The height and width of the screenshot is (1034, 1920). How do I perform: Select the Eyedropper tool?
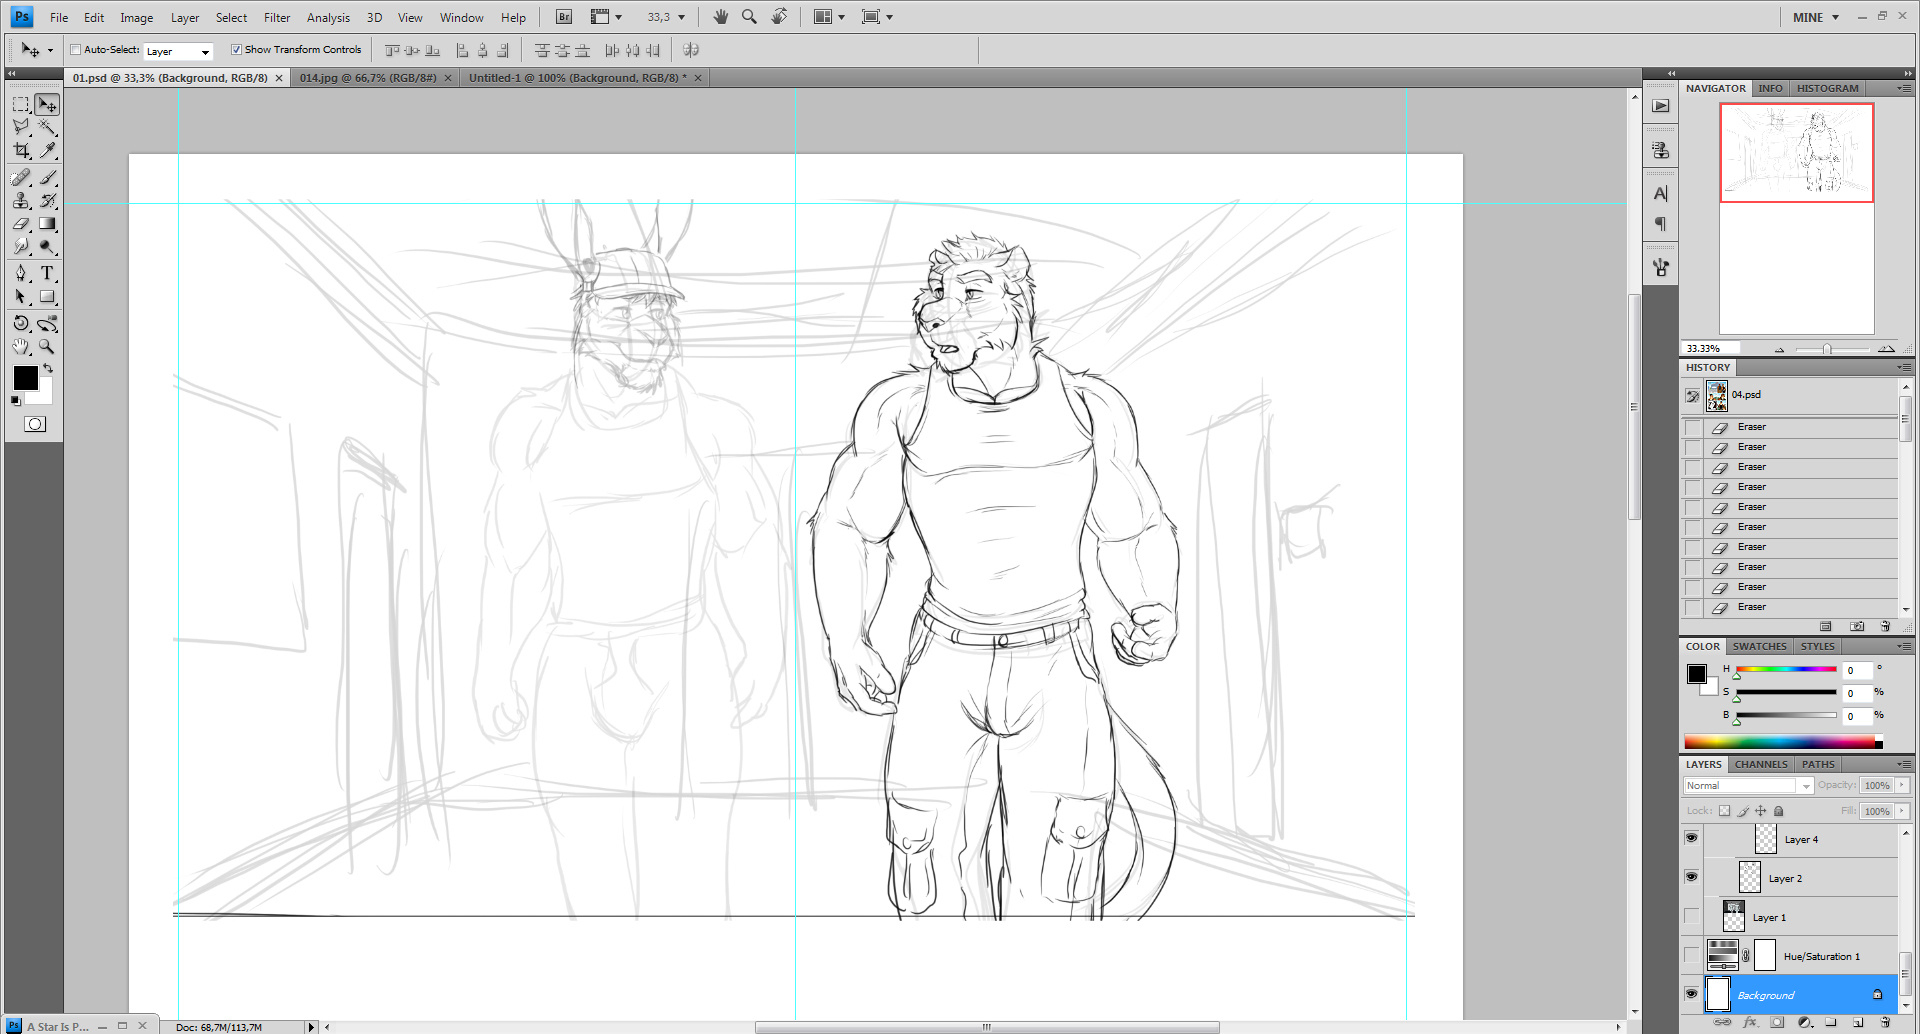47,150
